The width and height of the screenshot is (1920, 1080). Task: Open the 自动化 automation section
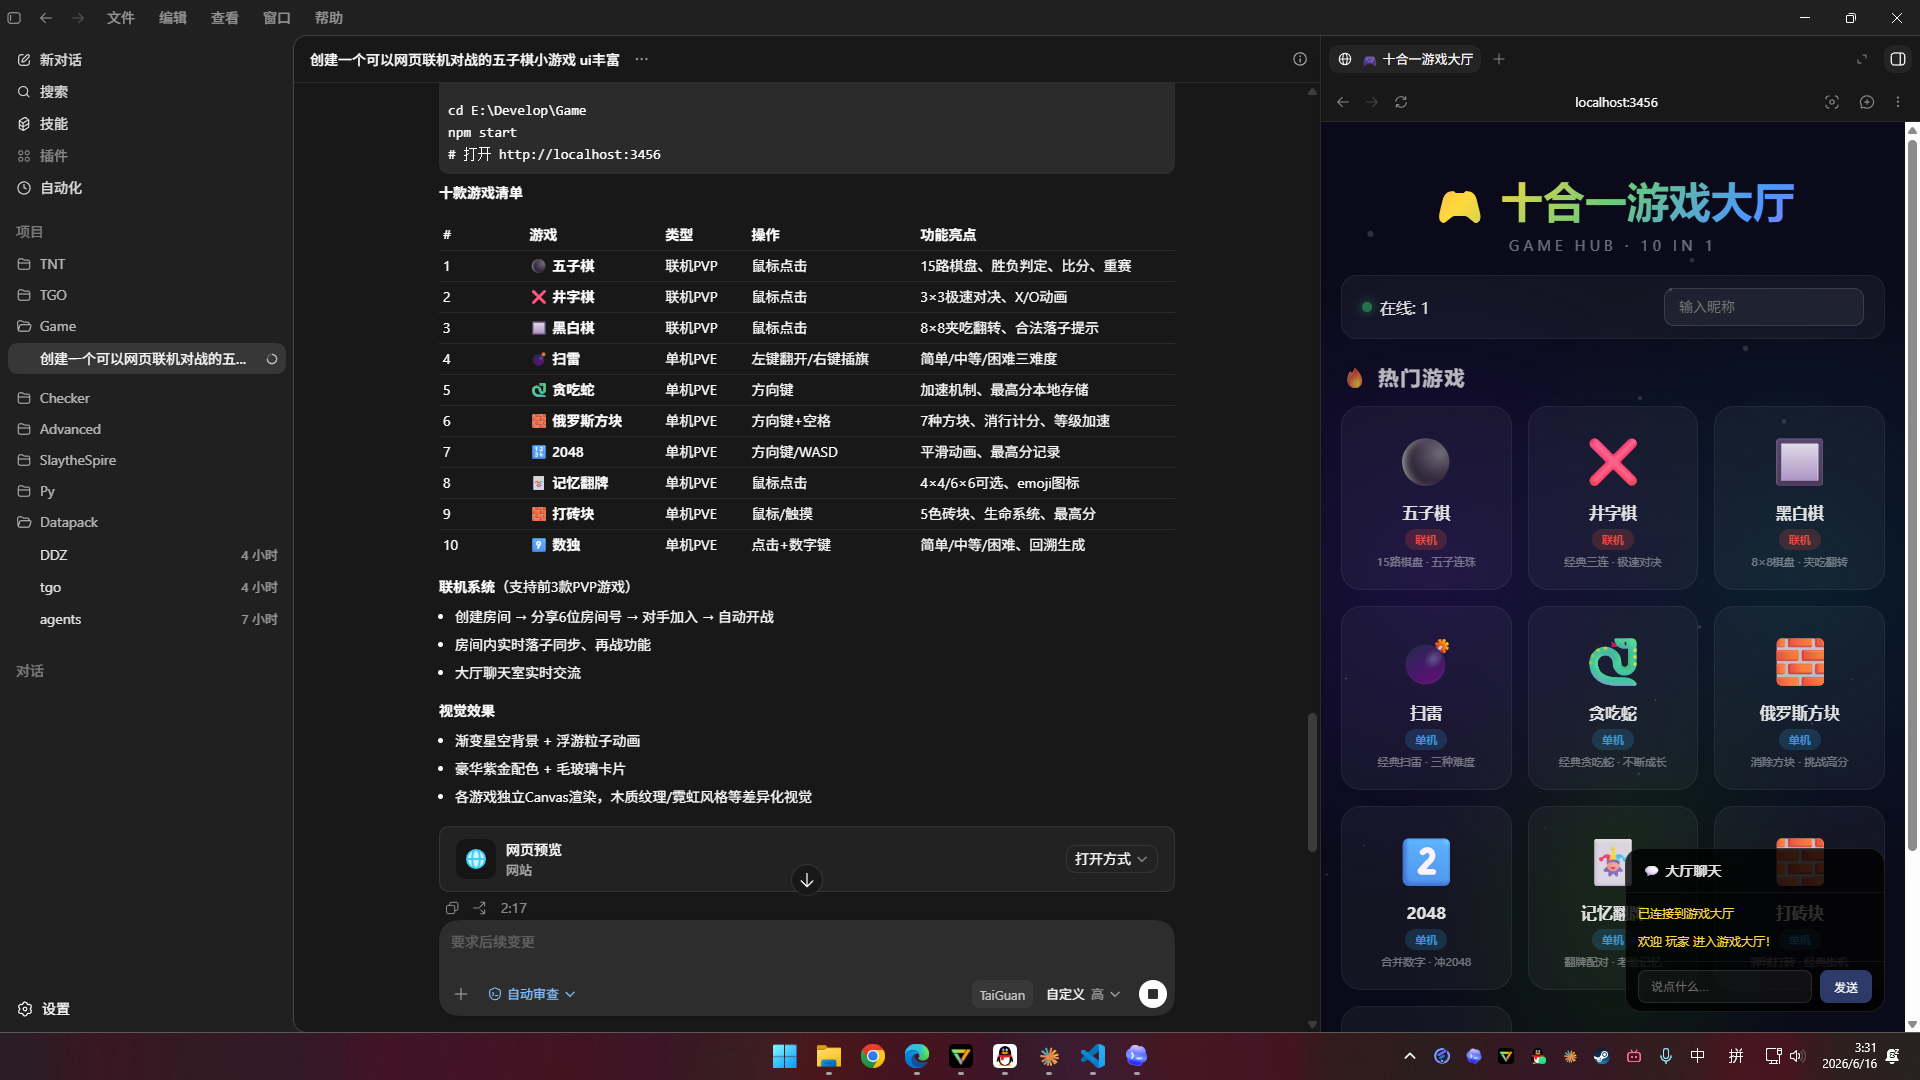point(60,188)
